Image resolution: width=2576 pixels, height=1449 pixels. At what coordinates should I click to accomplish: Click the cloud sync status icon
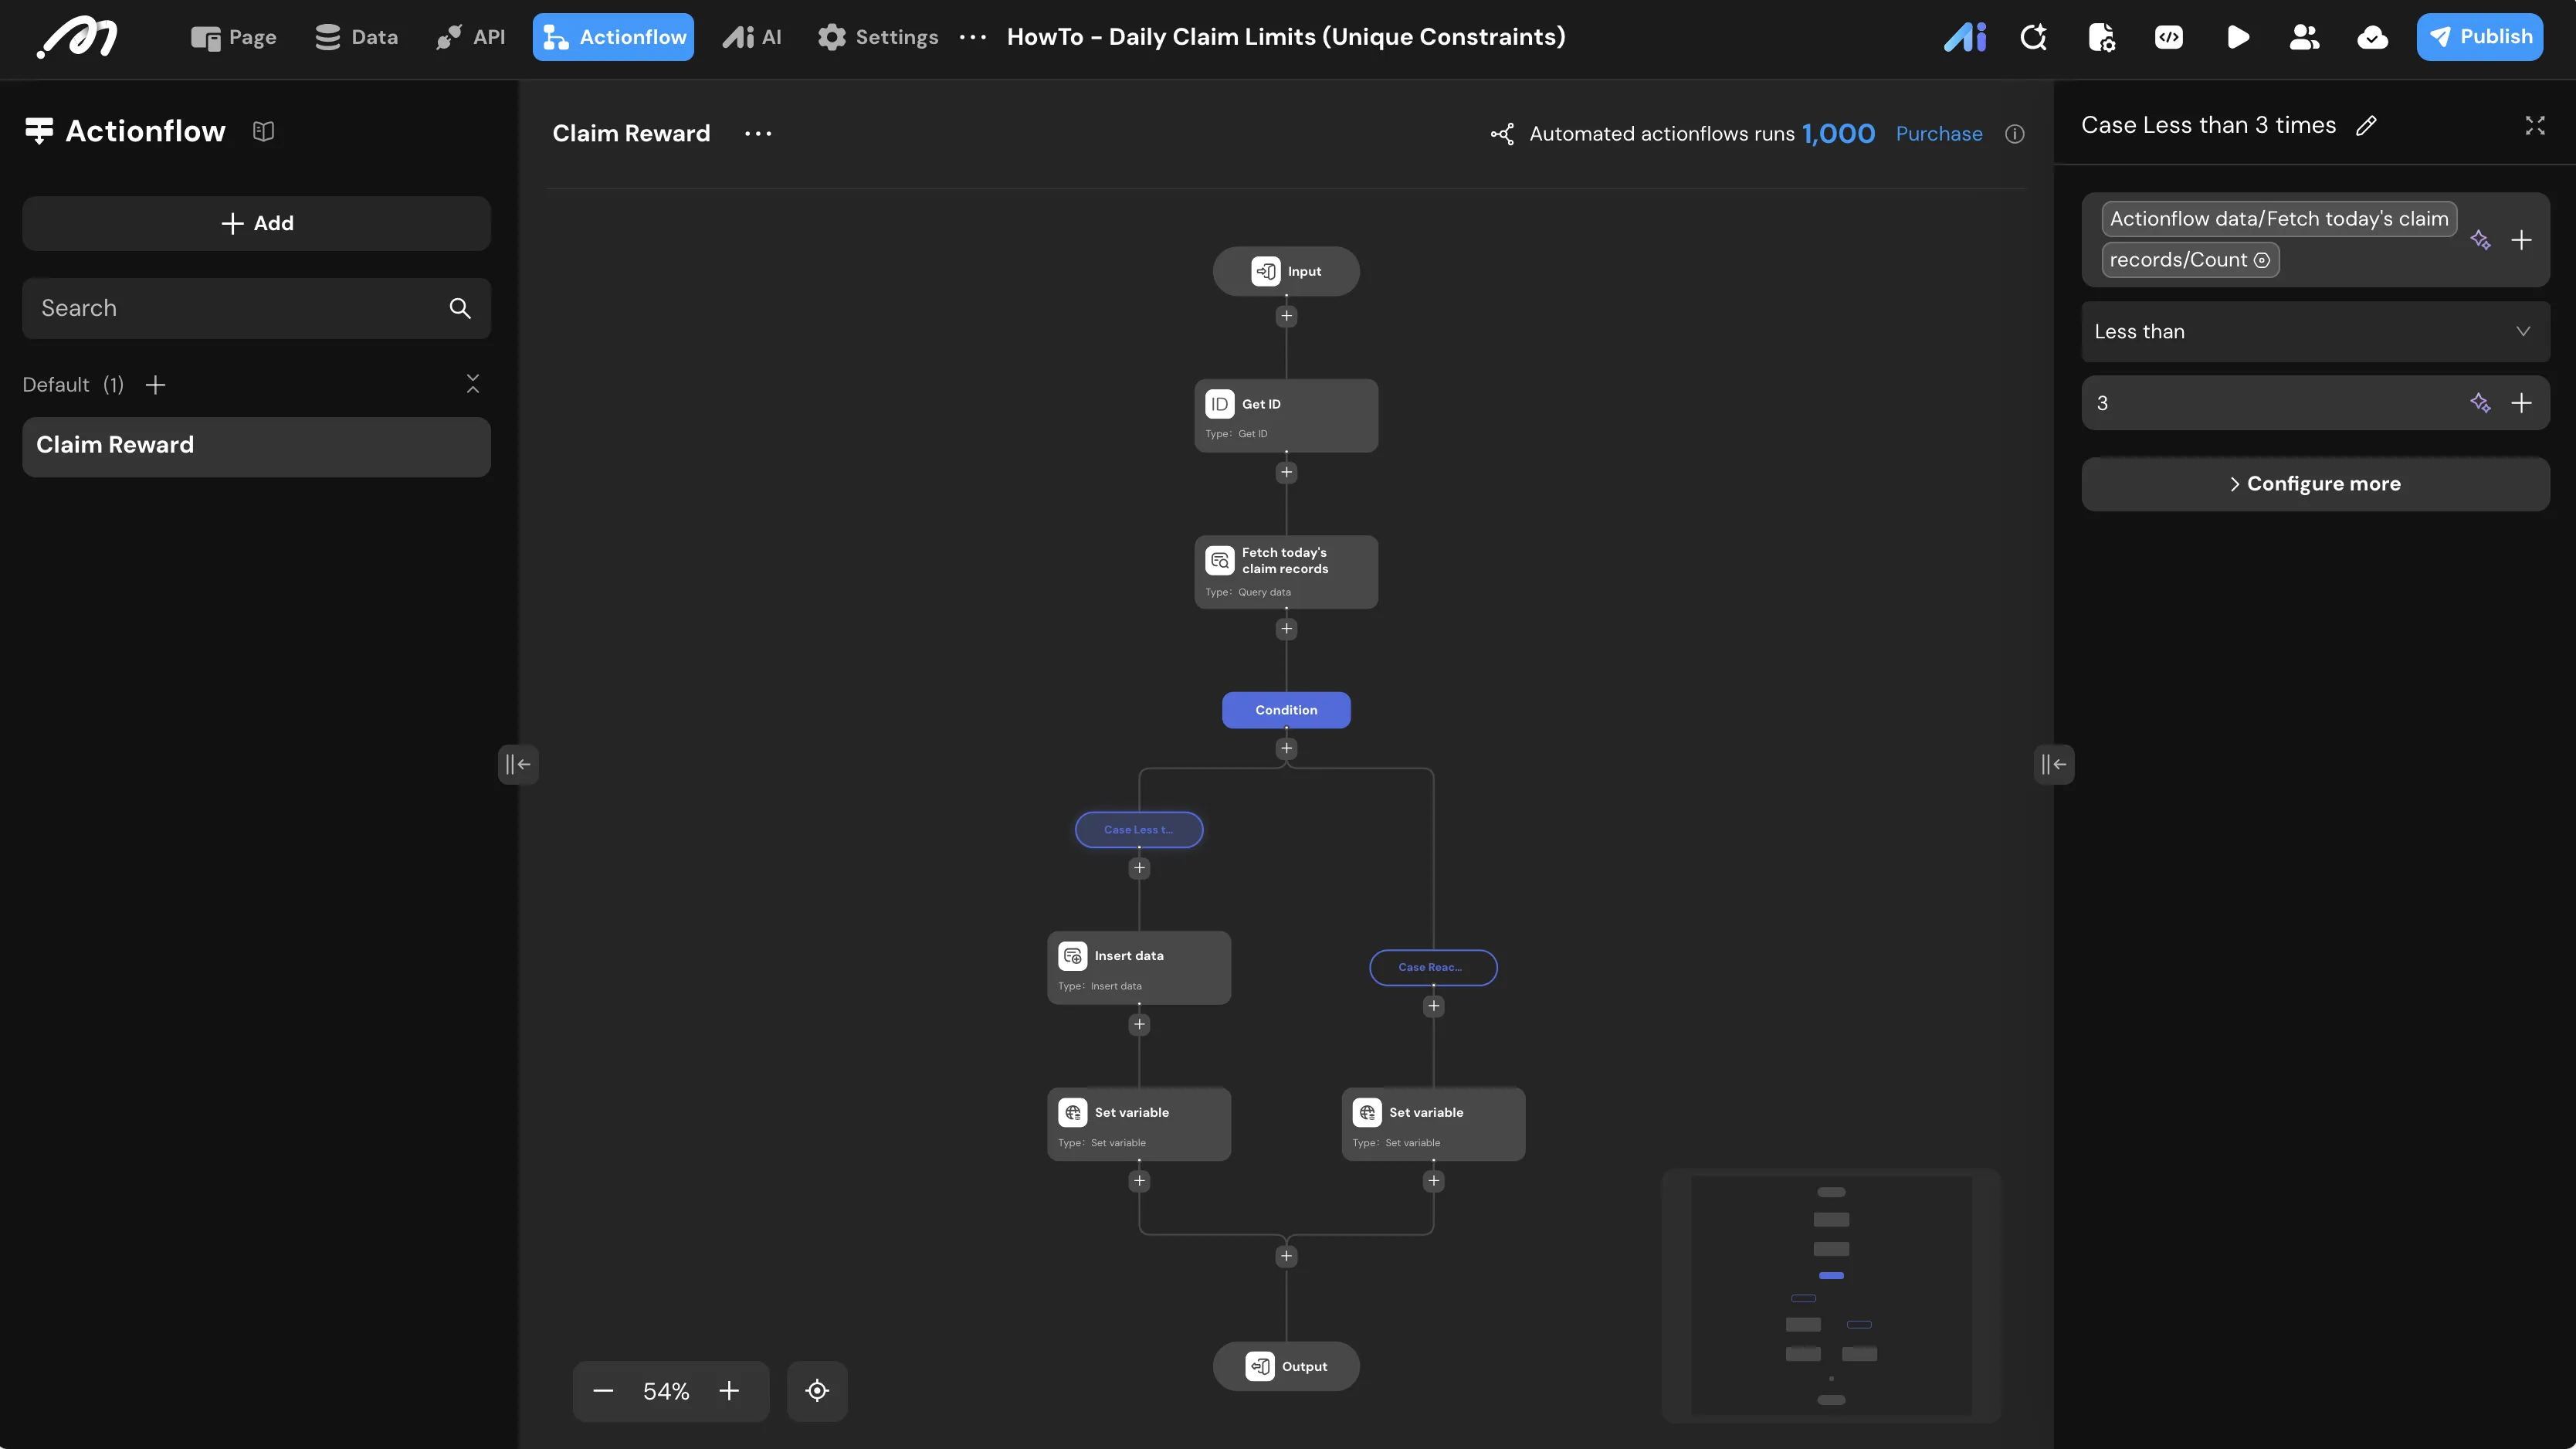2372,37
